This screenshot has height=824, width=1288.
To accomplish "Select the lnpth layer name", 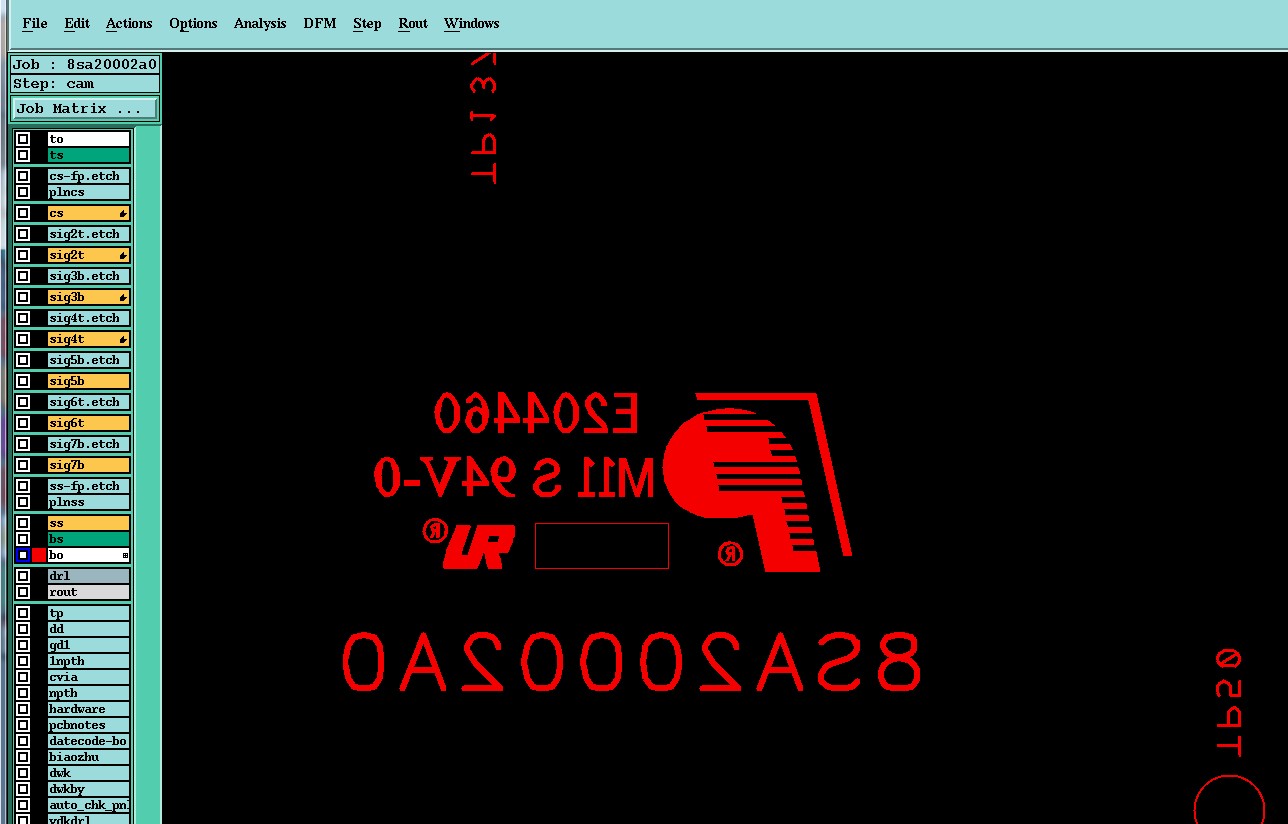I will (89, 661).
